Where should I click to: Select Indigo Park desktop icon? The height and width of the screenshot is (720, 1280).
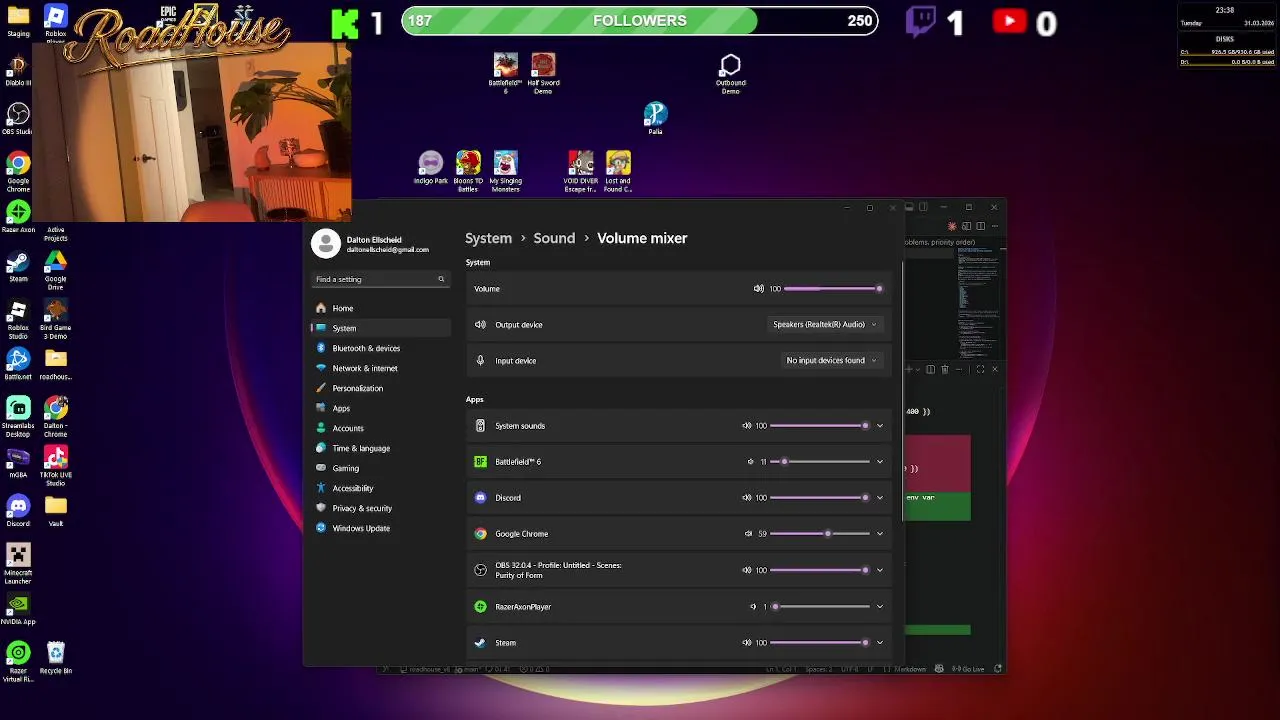coord(431,168)
